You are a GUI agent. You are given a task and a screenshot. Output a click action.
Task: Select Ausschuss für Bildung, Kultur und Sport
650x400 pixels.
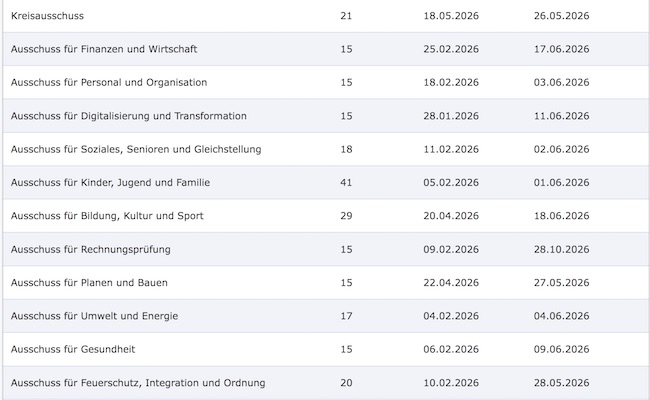[x=107, y=216]
